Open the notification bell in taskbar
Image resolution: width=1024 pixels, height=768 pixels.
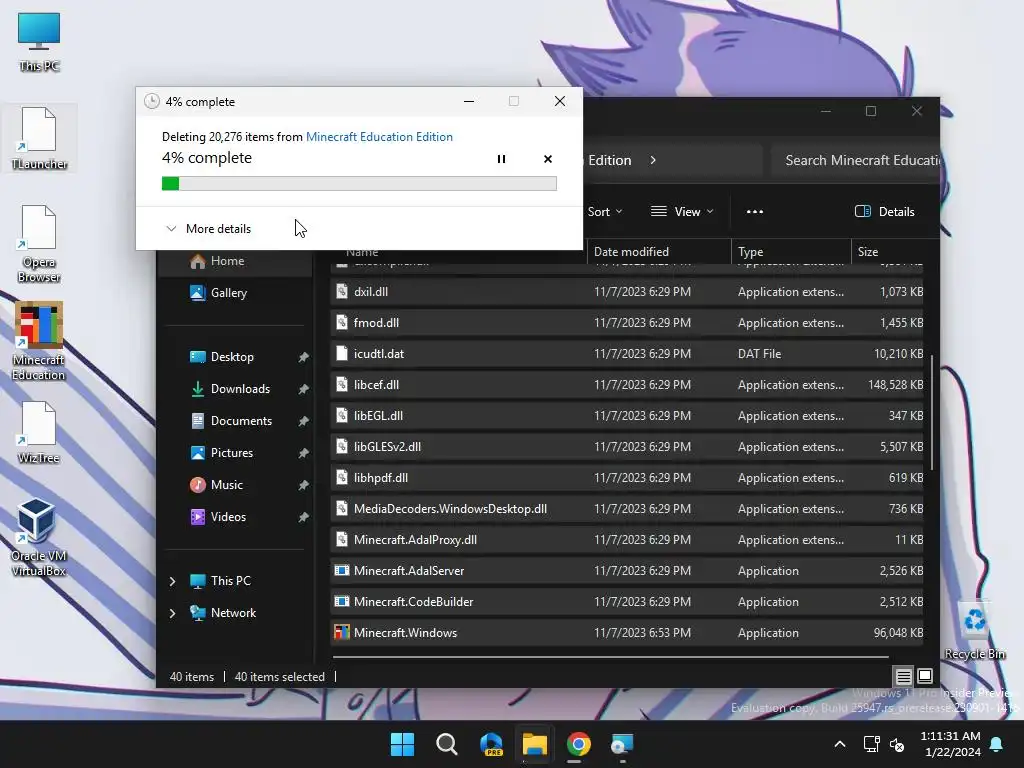(997, 744)
